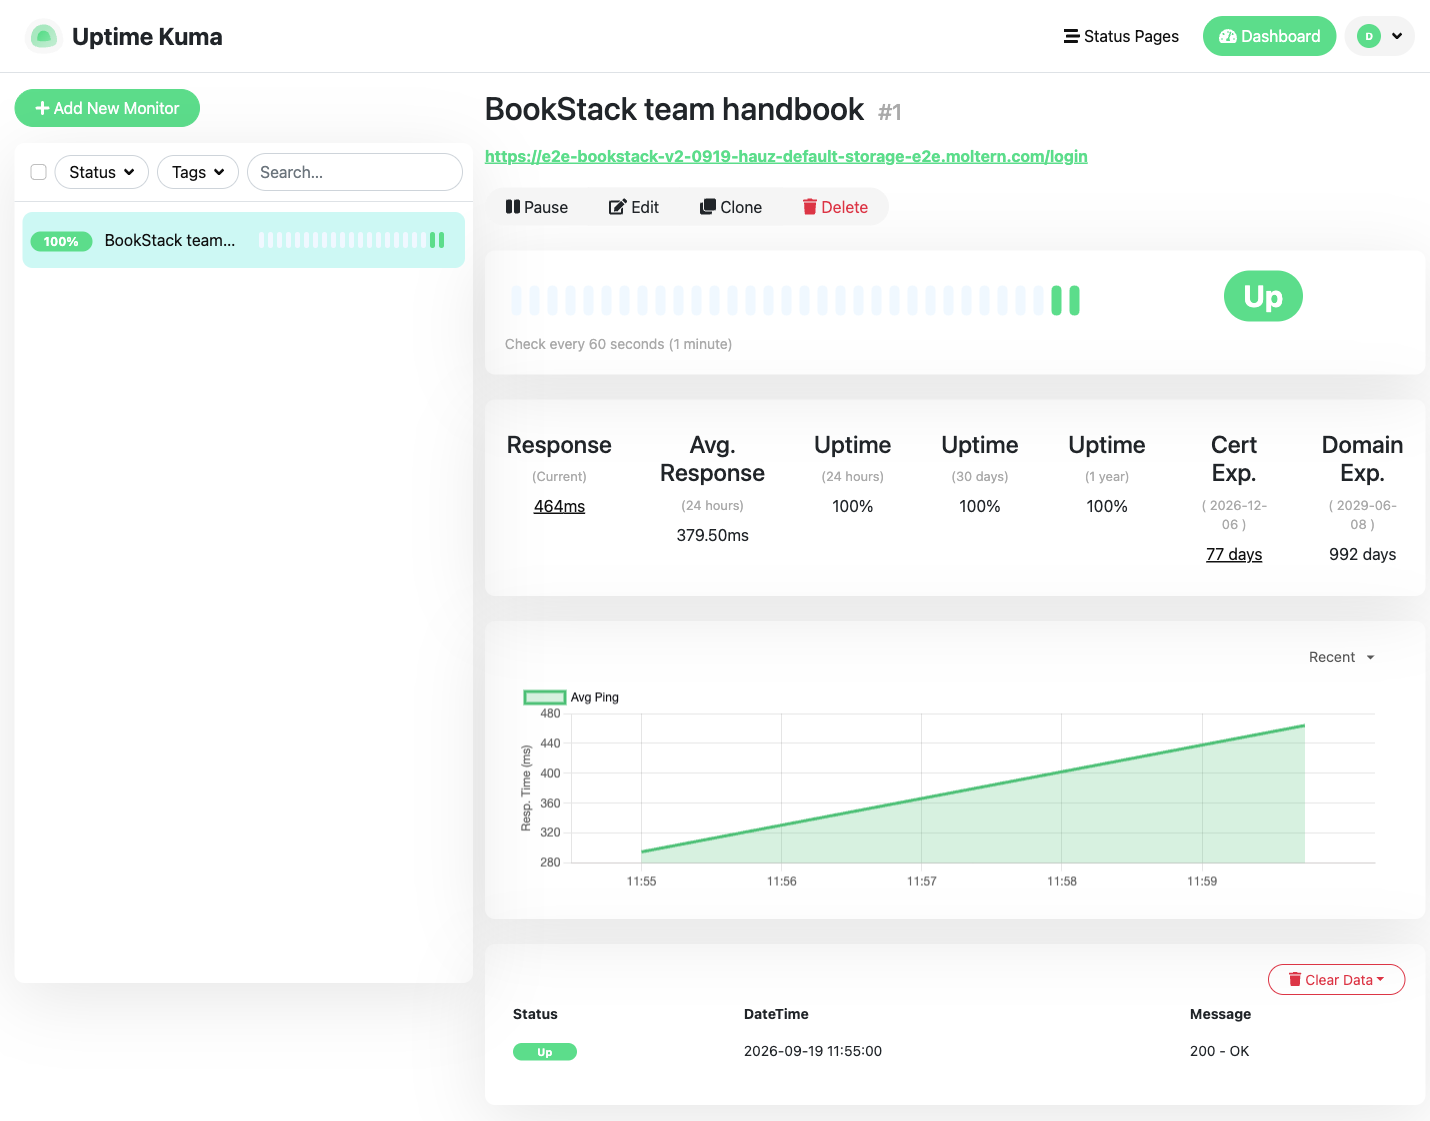Open the BookStack login URL link
Screen dimensions: 1430x1121
[x=786, y=156]
